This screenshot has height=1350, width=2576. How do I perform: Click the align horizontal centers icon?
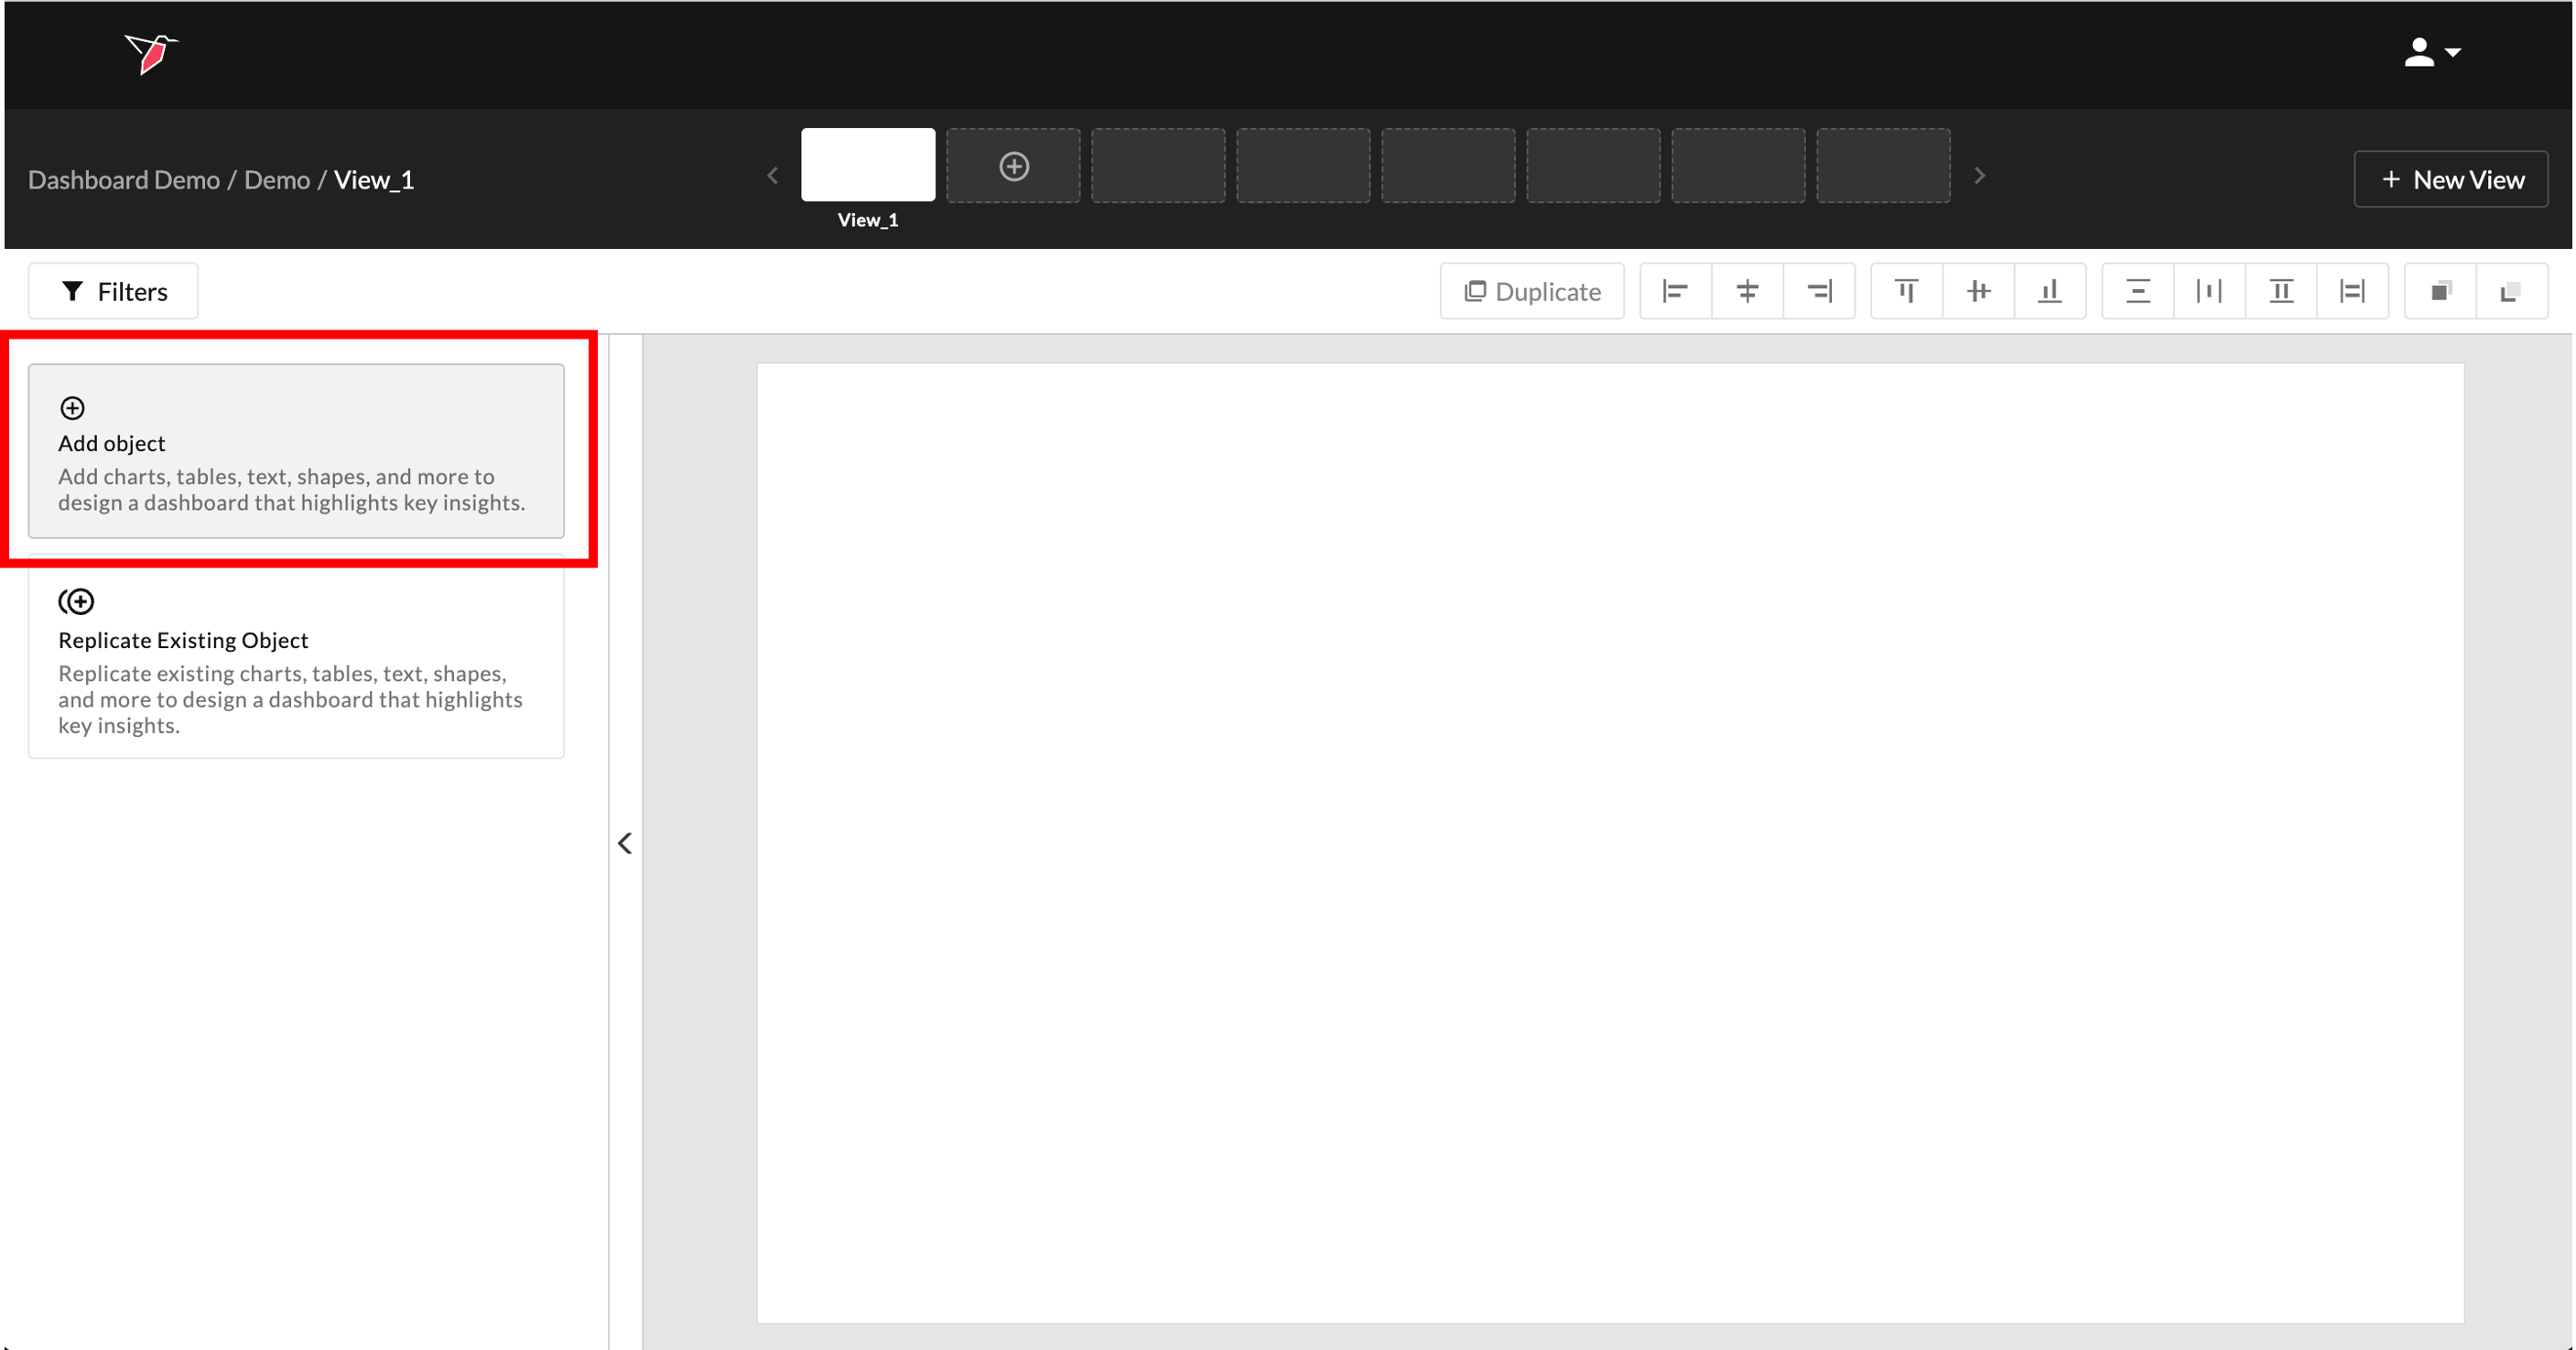pos(1747,291)
